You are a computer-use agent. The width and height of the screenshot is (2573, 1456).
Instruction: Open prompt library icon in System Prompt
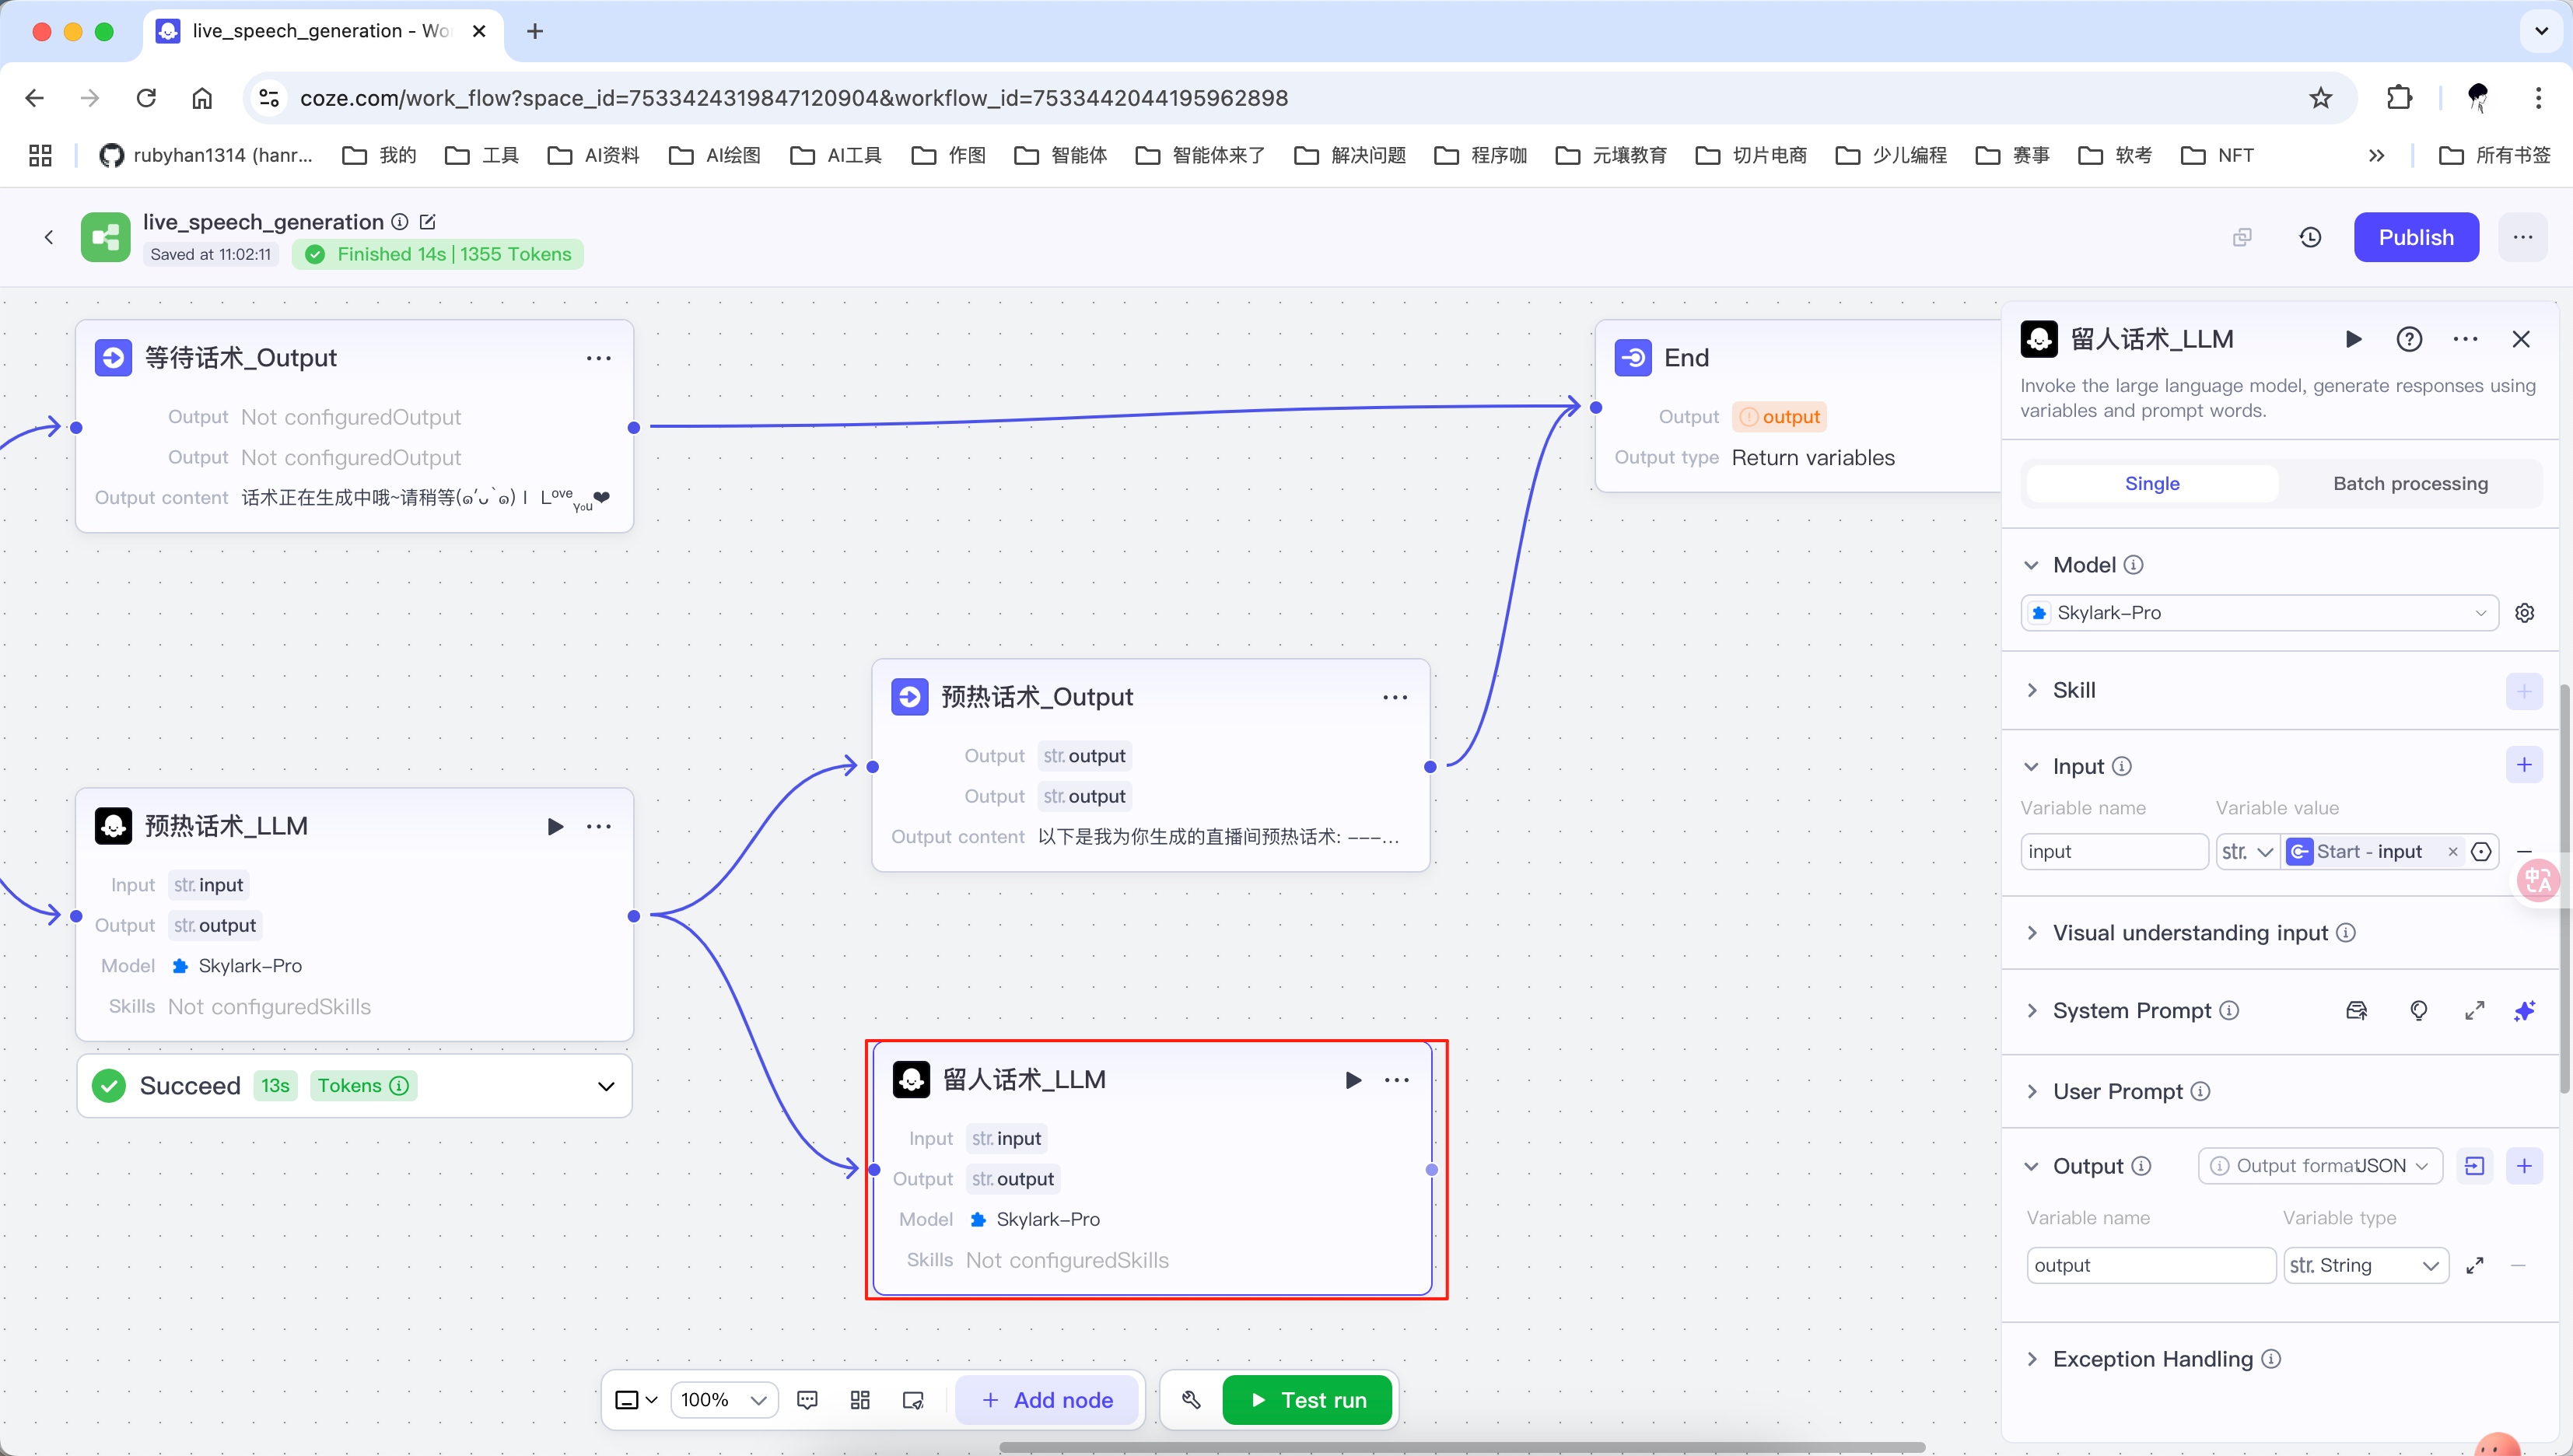2356,1011
